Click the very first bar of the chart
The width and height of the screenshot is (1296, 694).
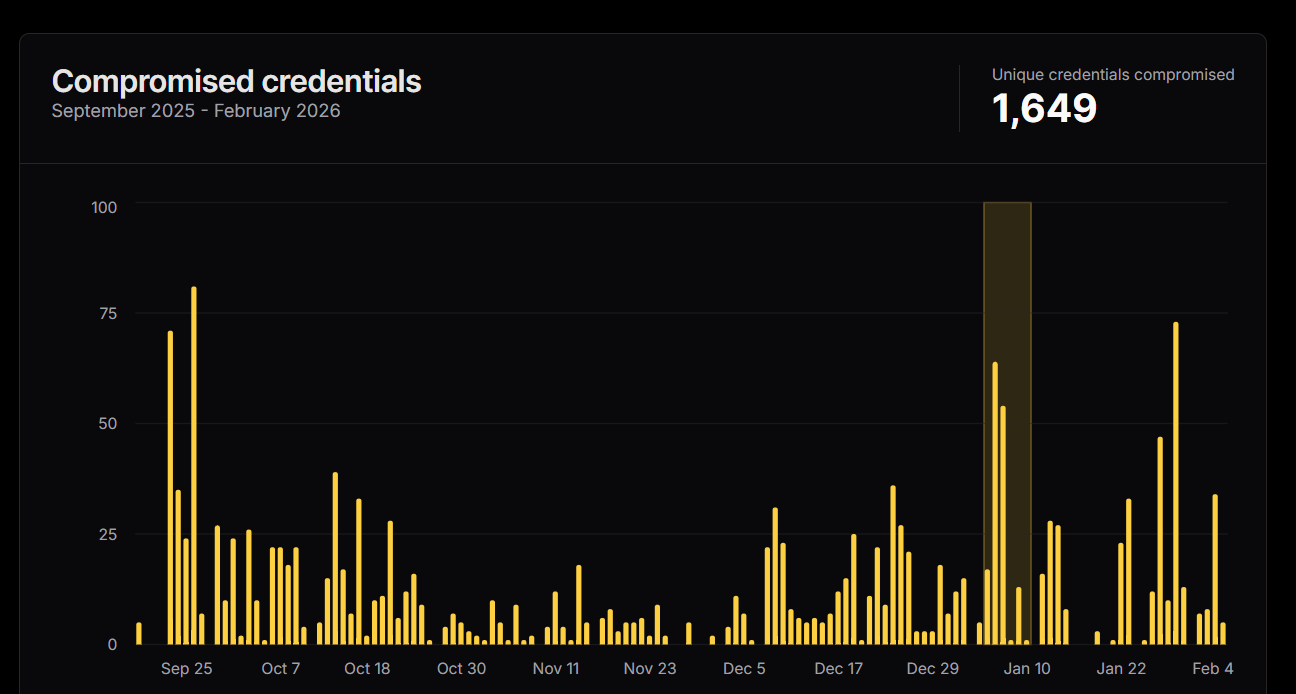[x=139, y=633]
